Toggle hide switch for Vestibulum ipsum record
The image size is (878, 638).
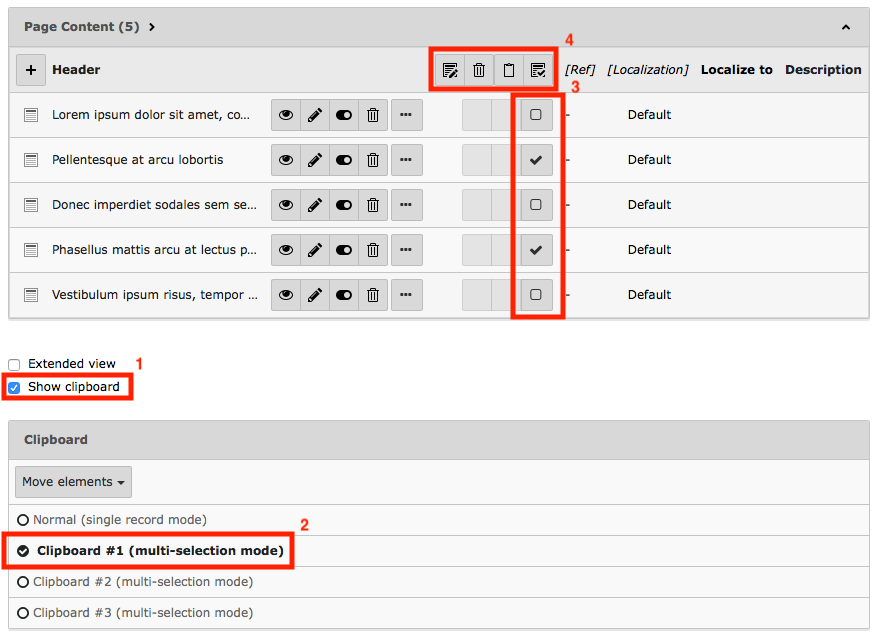(x=344, y=295)
